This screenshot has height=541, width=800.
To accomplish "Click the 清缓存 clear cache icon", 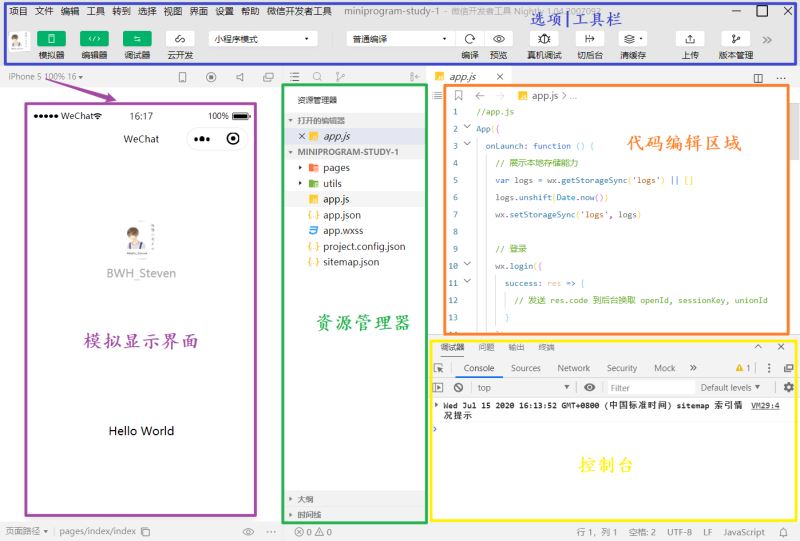I will pos(631,39).
